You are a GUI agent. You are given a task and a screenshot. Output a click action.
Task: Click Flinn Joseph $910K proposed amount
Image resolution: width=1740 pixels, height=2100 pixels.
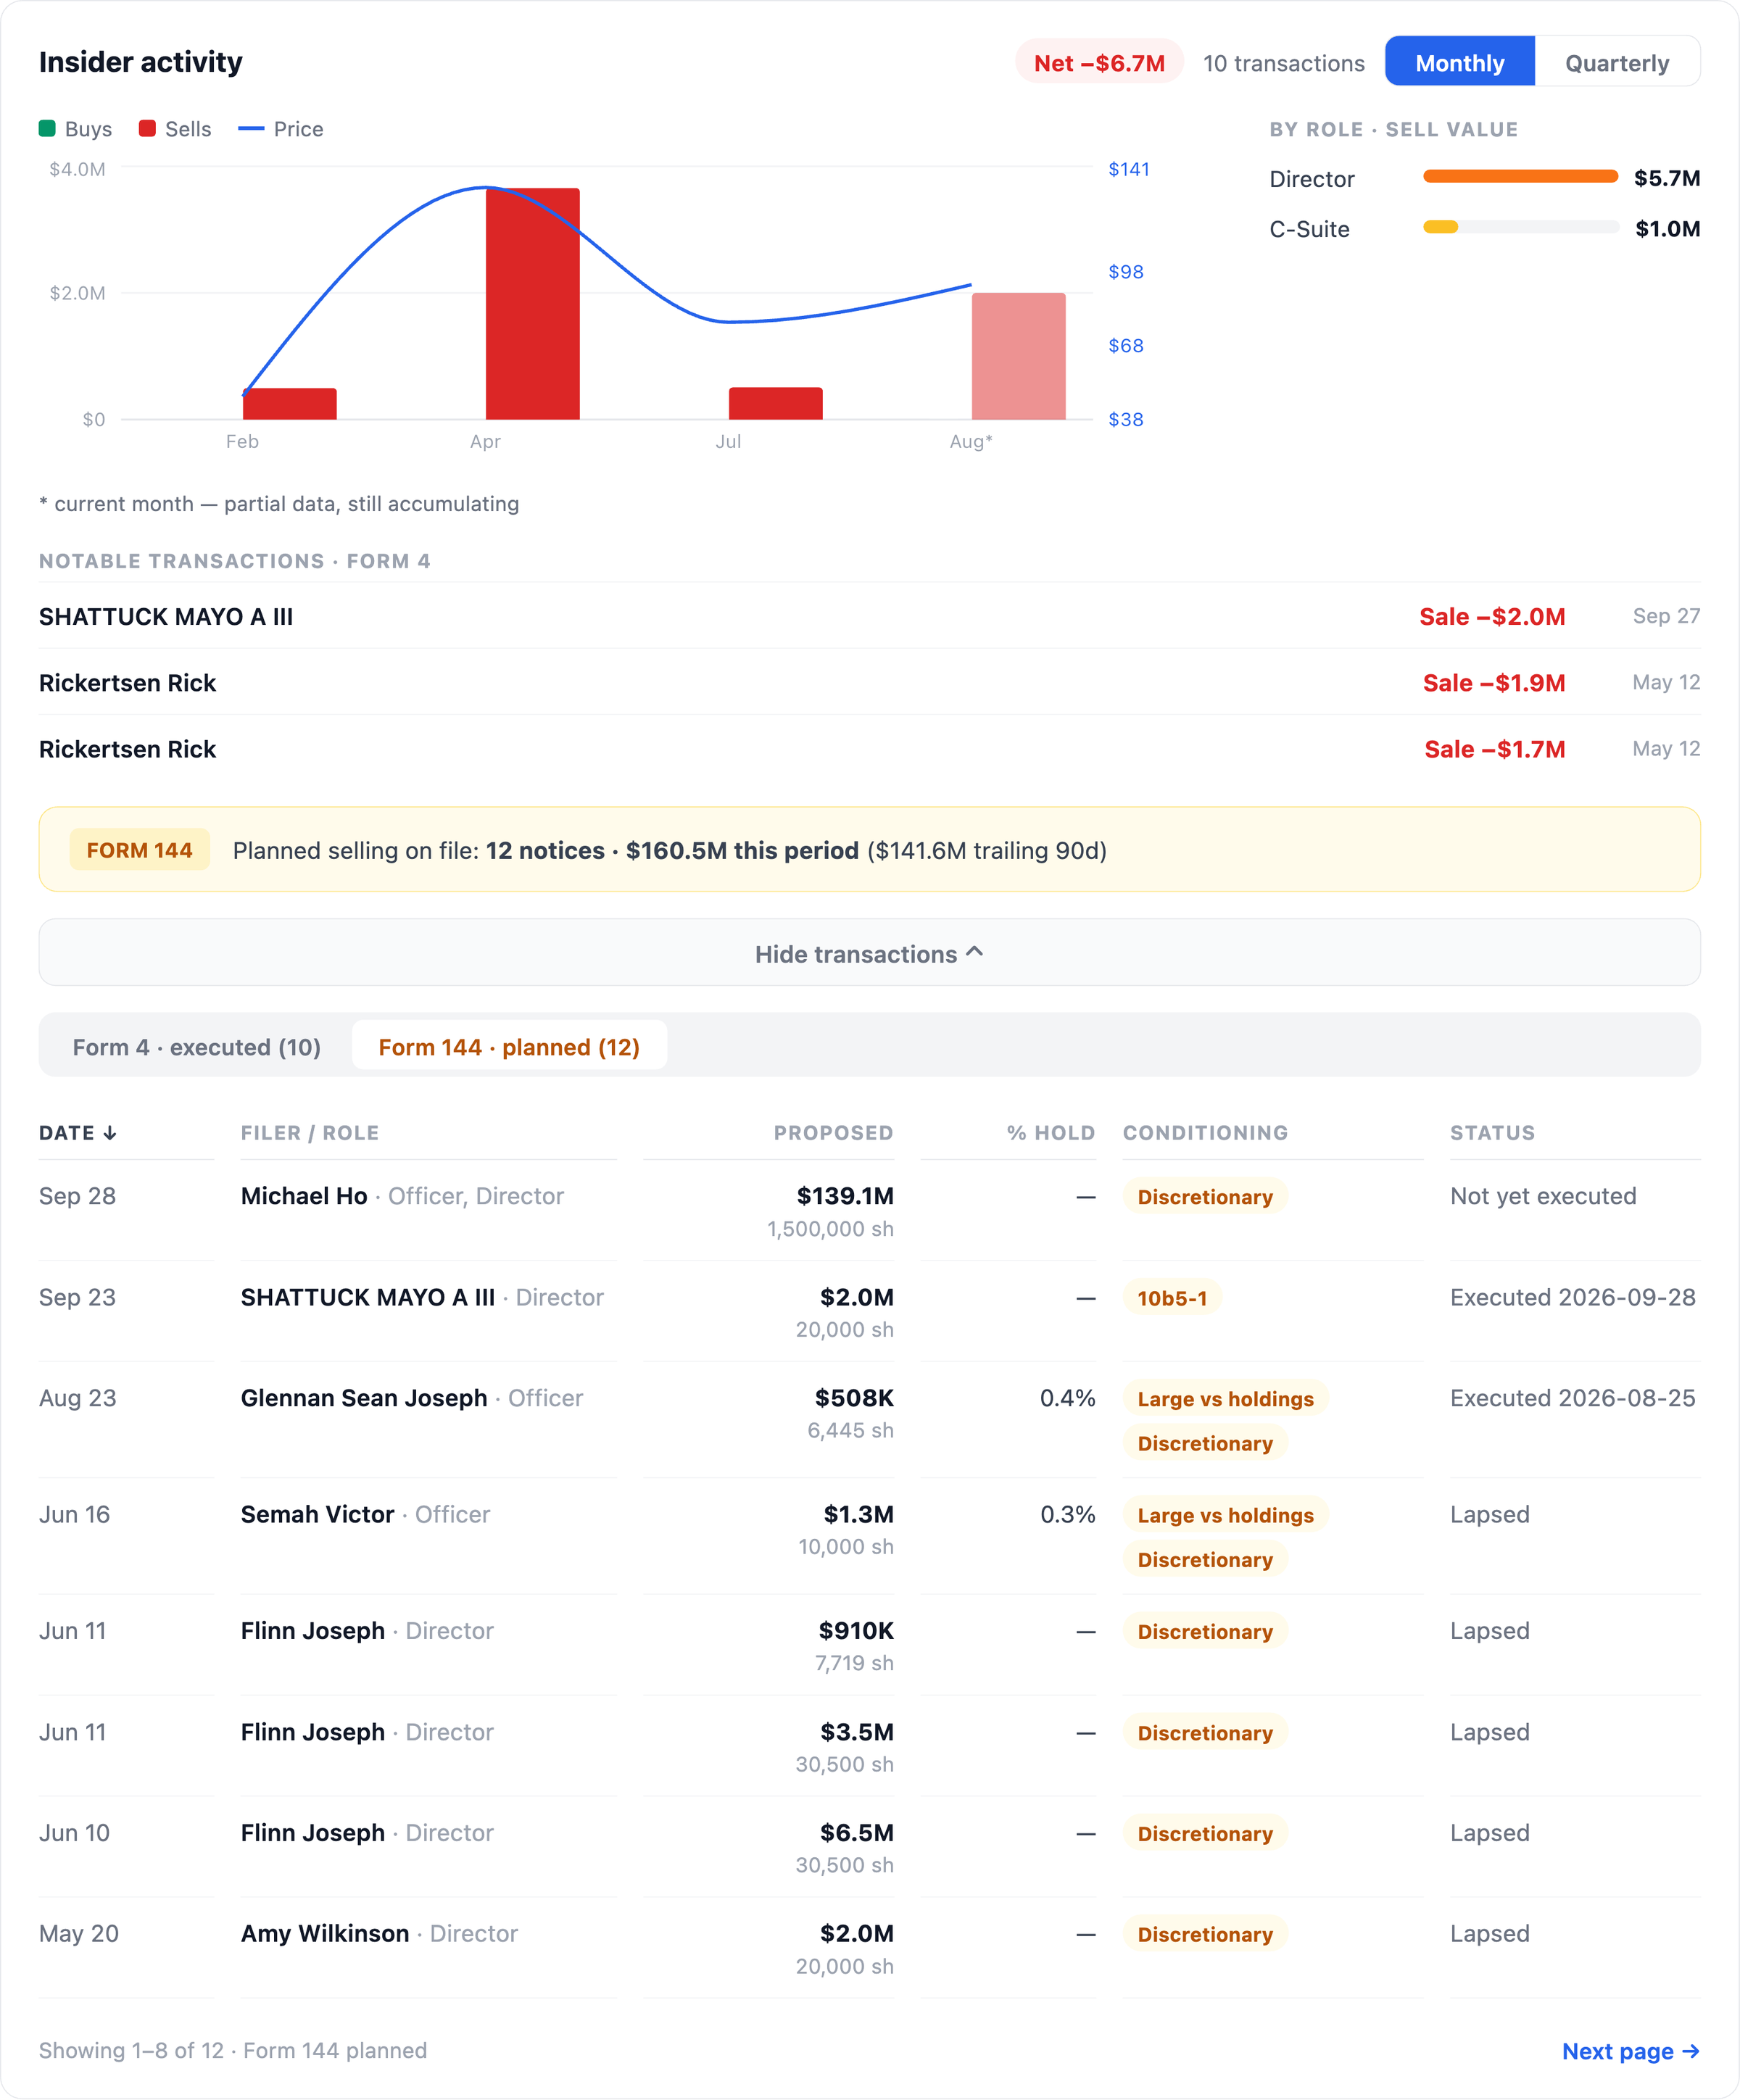point(856,1630)
